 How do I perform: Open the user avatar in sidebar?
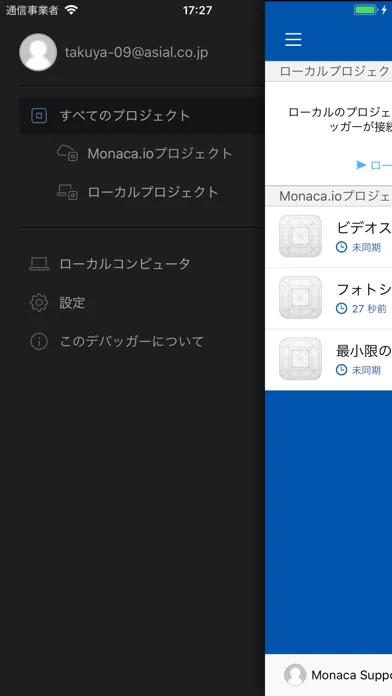coord(38,52)
